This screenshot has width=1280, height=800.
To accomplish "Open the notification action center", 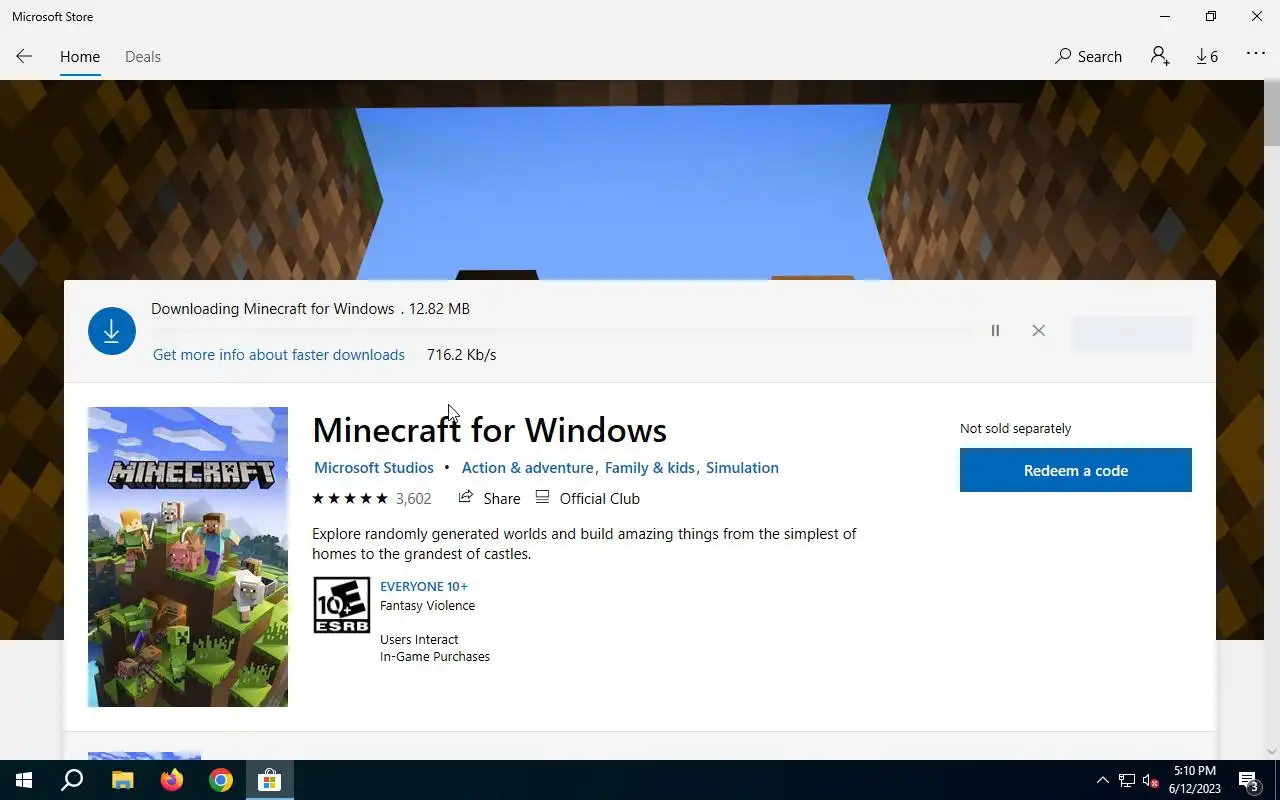I will coord(1249,780).
